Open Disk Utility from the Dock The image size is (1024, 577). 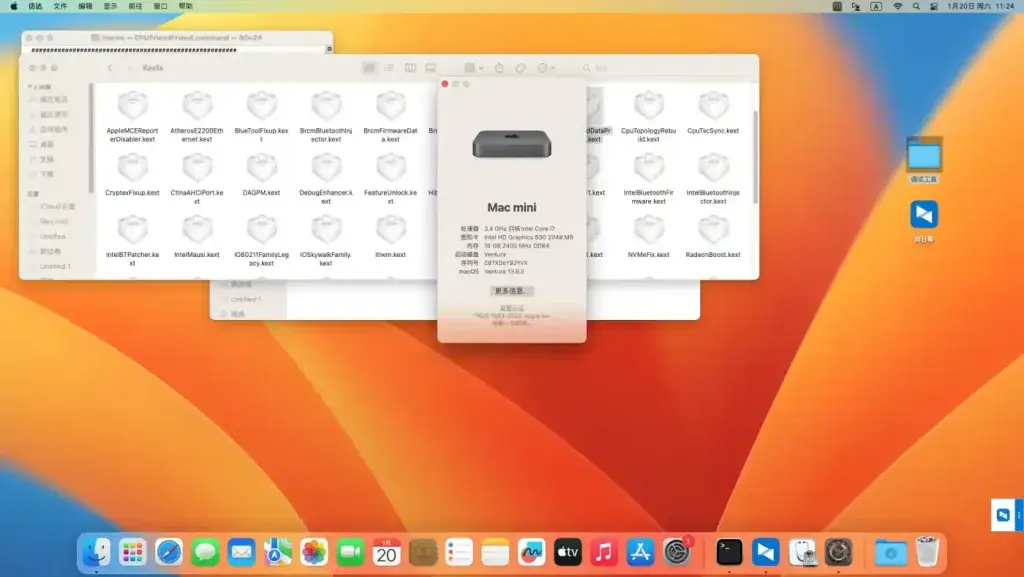click(802, 553)
